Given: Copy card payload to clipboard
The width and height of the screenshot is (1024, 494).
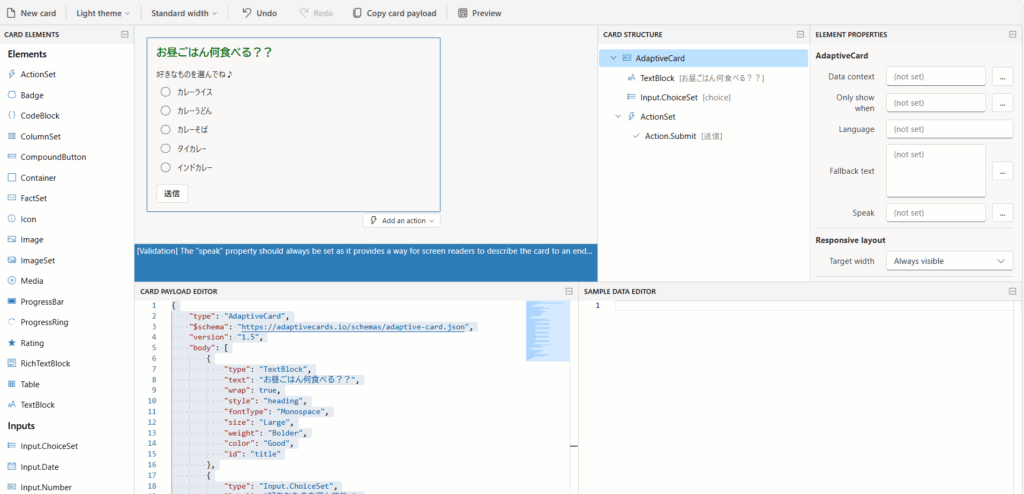Looking at the screenshot, I should (394, 13).
